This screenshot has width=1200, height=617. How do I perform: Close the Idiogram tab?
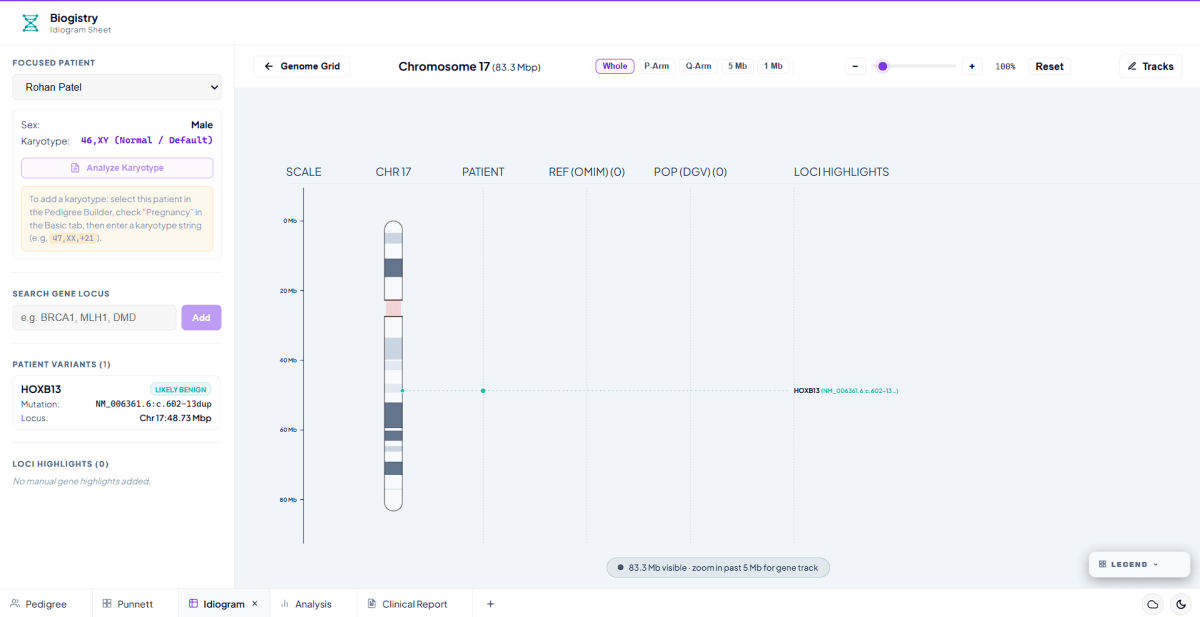(255, 604)
